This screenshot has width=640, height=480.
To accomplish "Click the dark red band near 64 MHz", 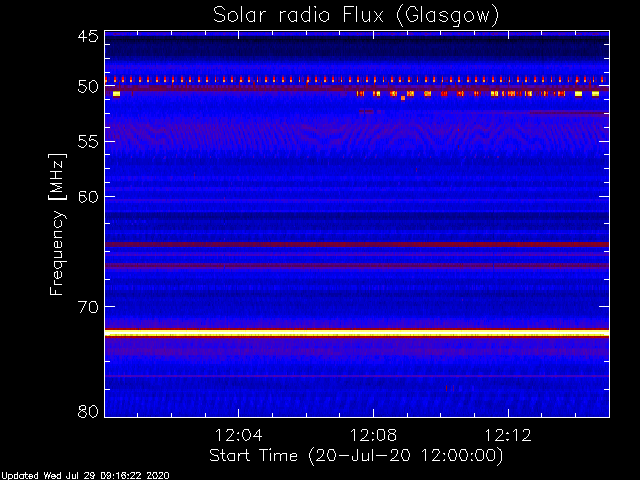I will (x=357, y=244).
